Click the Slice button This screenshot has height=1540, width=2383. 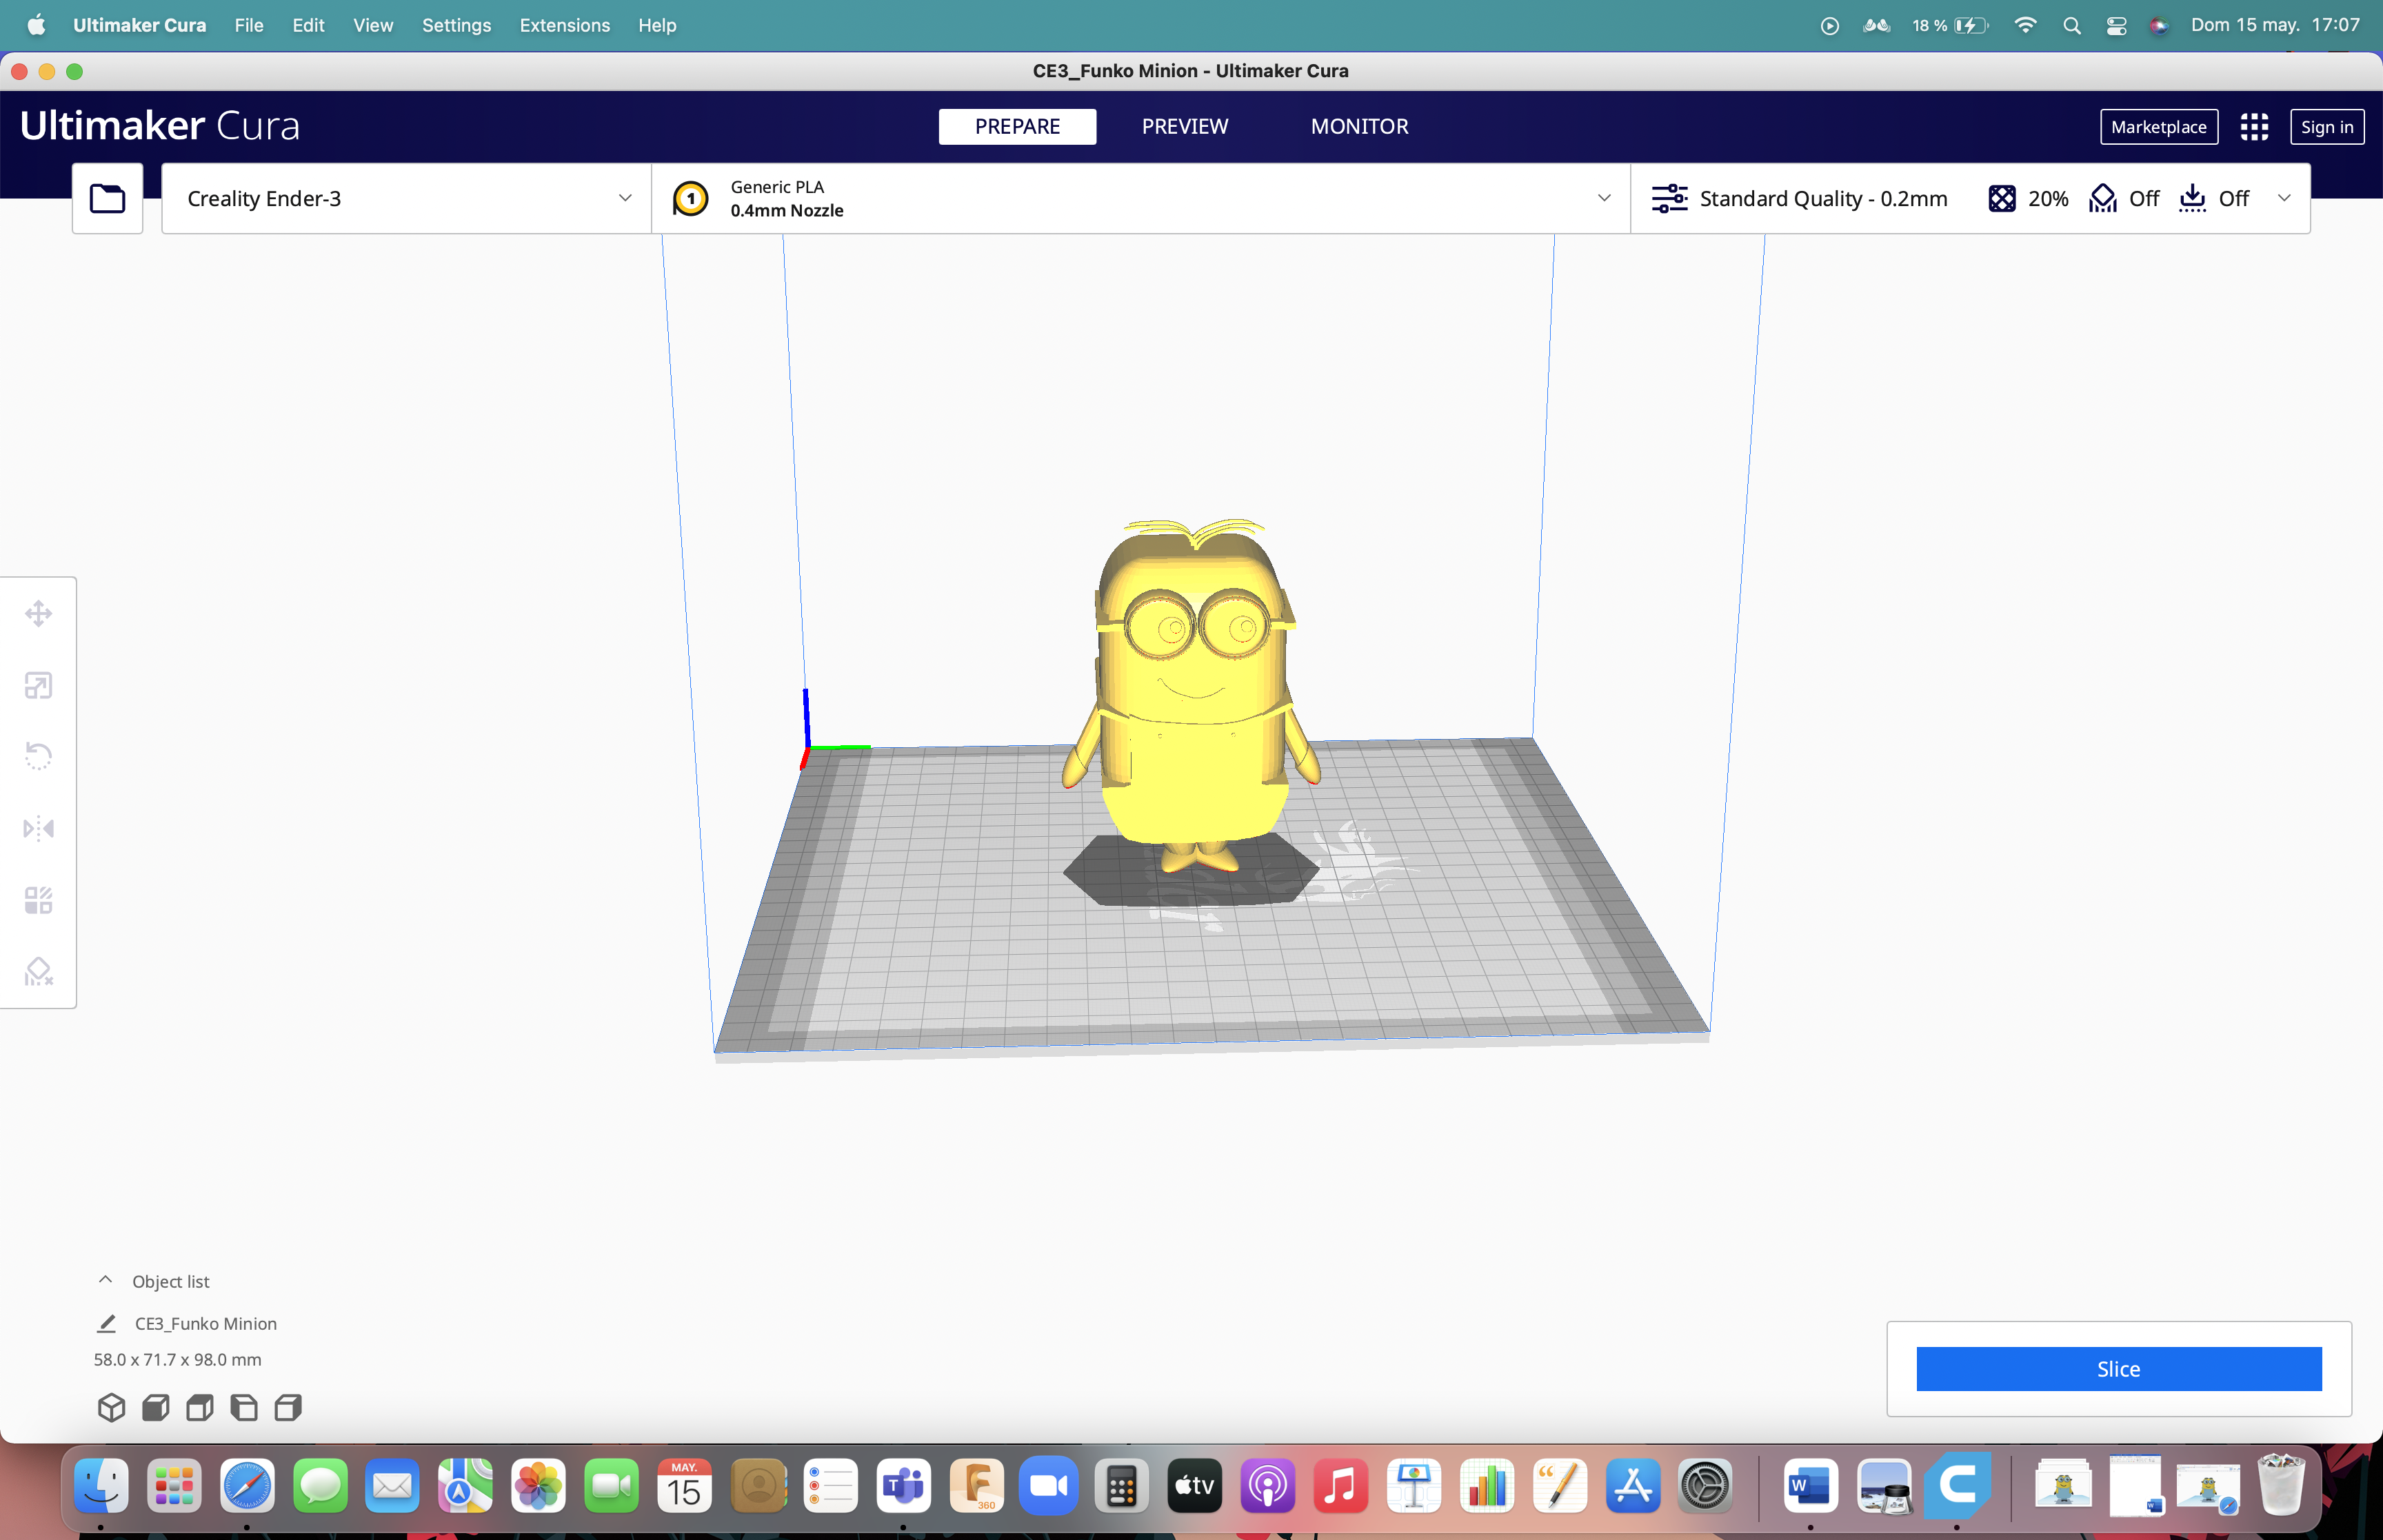[2118, 1369]
